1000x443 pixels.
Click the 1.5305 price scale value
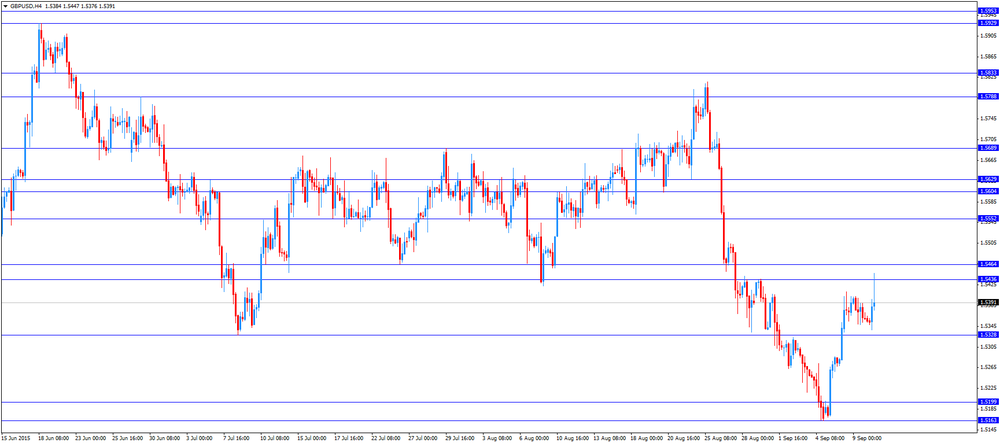pyautogui.click(x=990, y=347)
